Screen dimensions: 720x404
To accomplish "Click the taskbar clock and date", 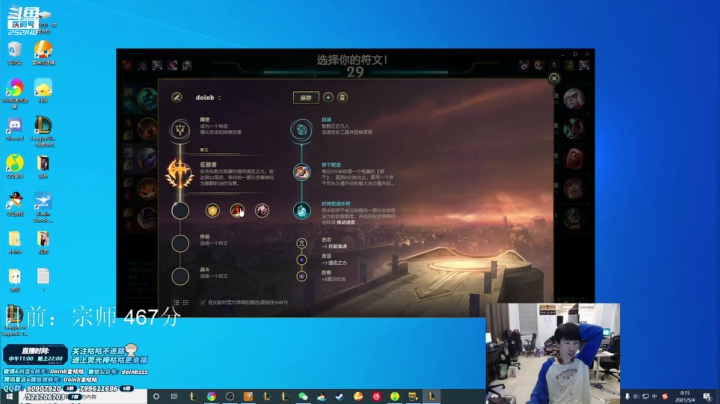I will coord(685,396).
